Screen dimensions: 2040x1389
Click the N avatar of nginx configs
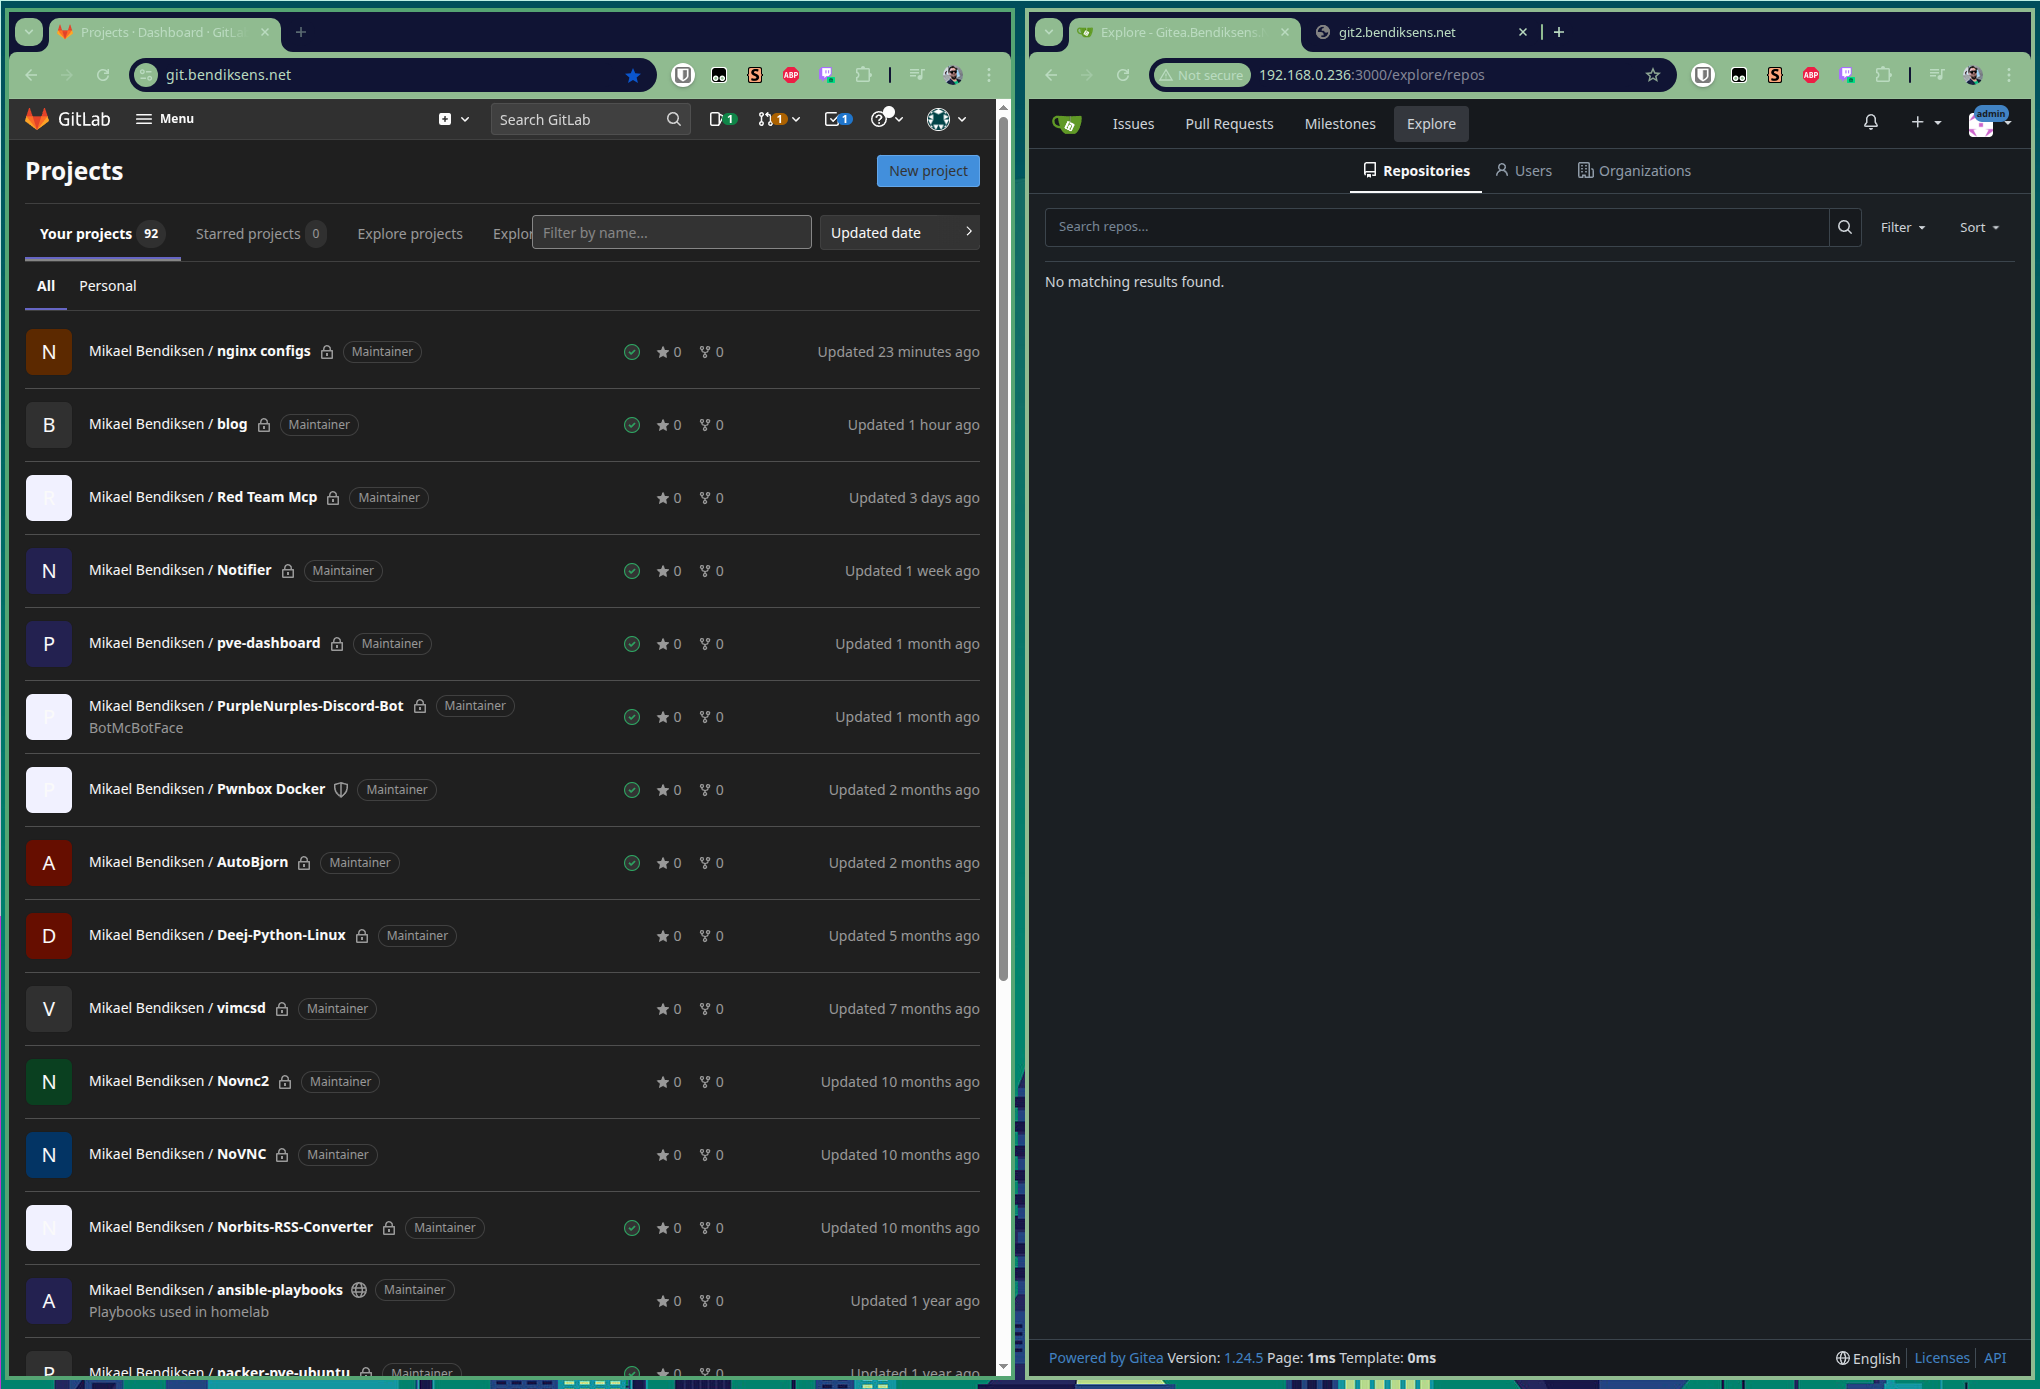point(49,352)
